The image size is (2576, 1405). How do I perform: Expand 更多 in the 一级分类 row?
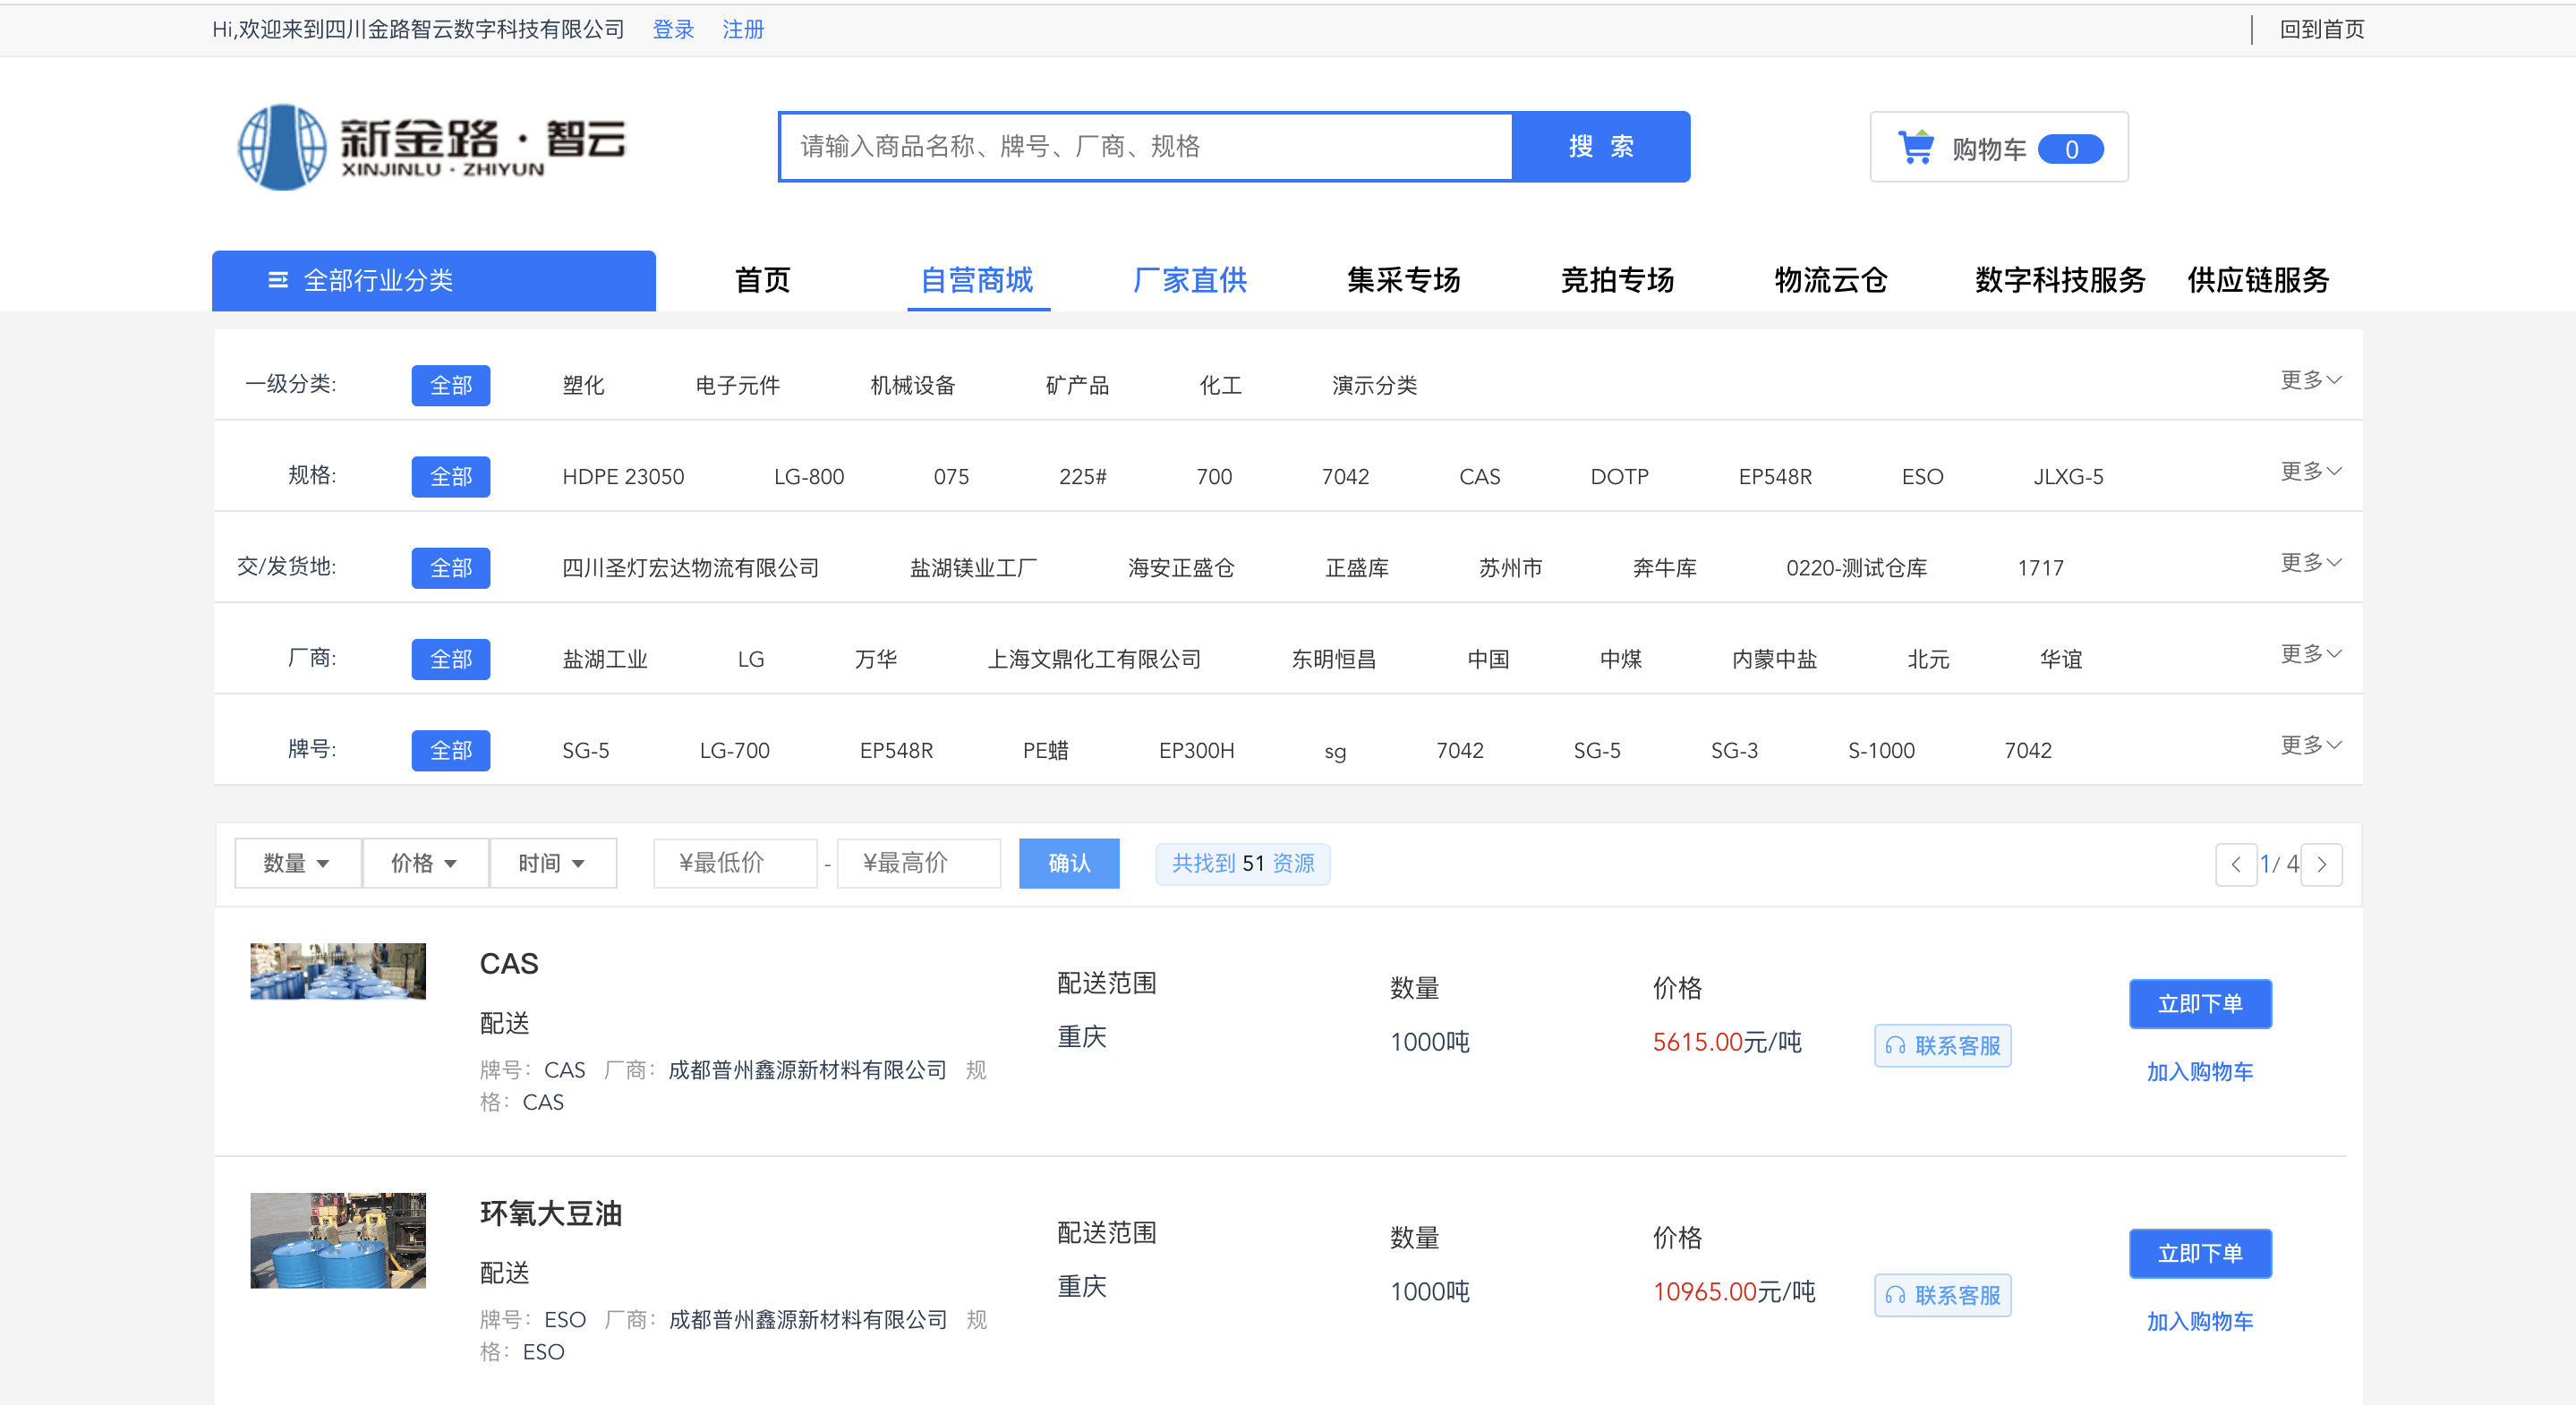2311,380
